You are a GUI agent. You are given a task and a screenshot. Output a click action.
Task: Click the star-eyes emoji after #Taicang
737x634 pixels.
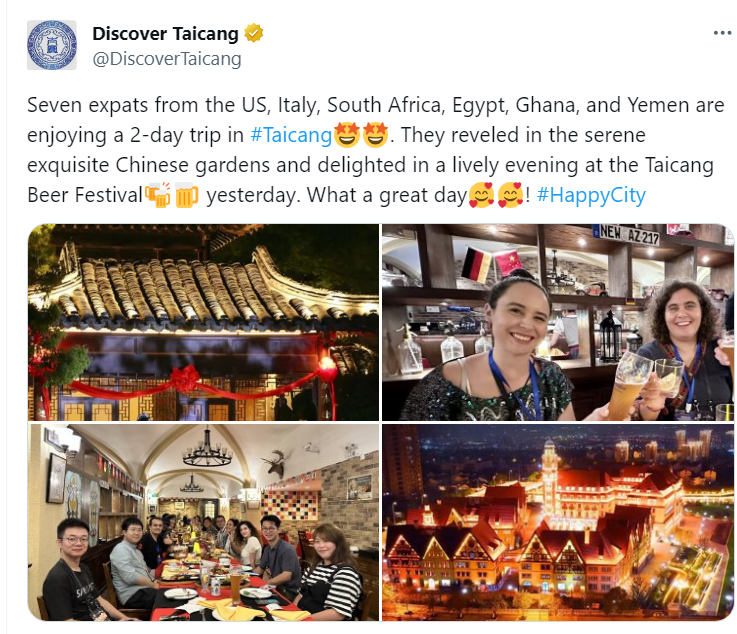[346, 135]
